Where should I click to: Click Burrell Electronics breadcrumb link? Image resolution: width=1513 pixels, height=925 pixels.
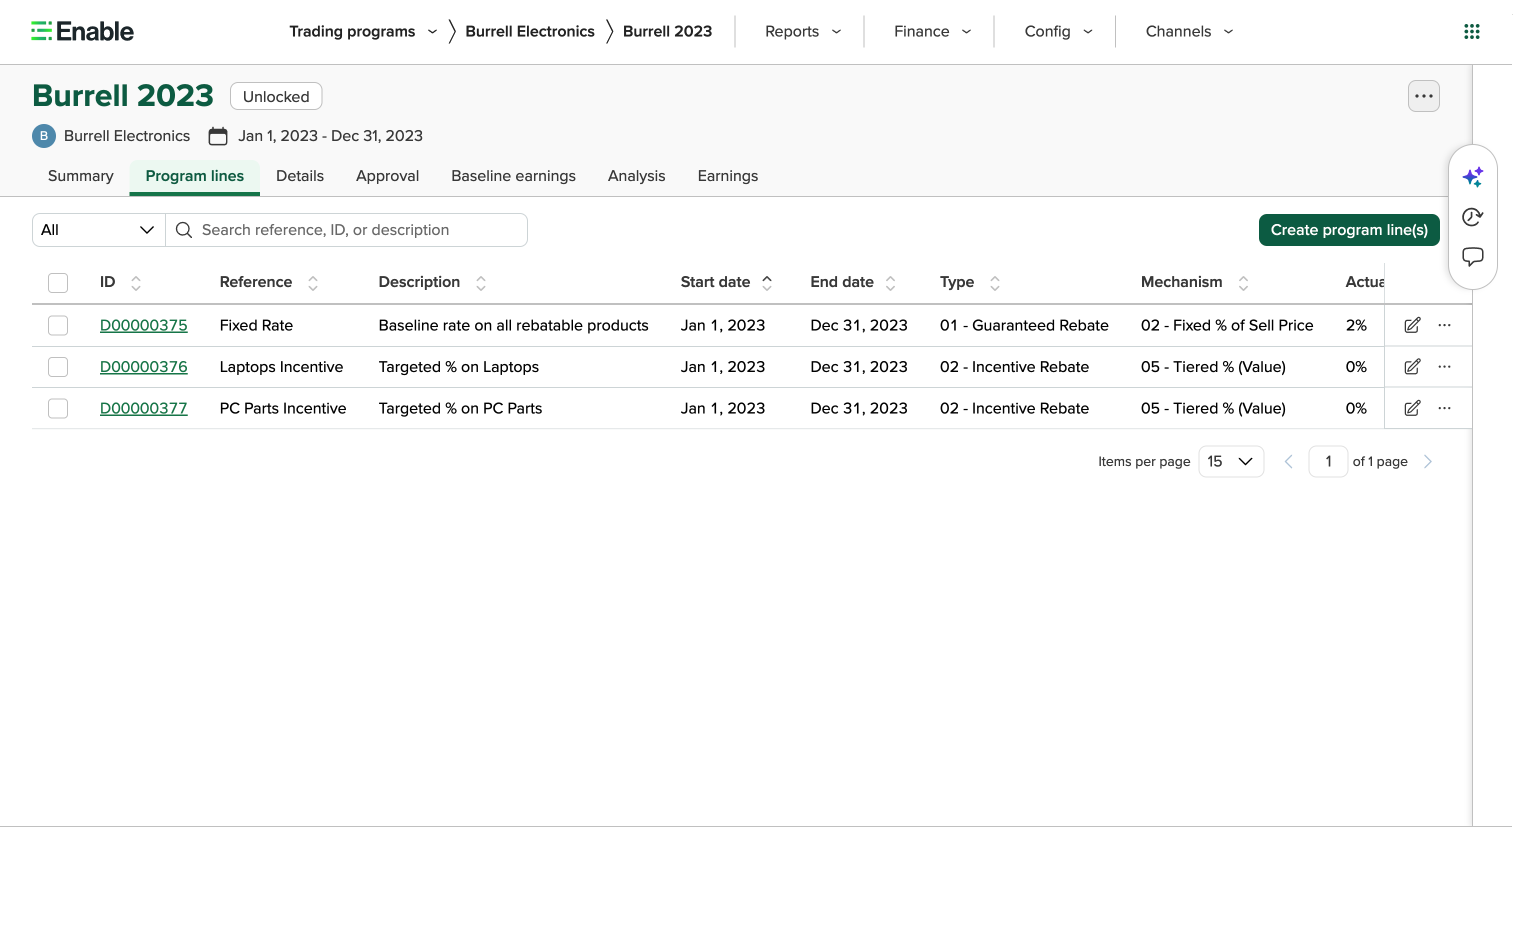(530, 32)
